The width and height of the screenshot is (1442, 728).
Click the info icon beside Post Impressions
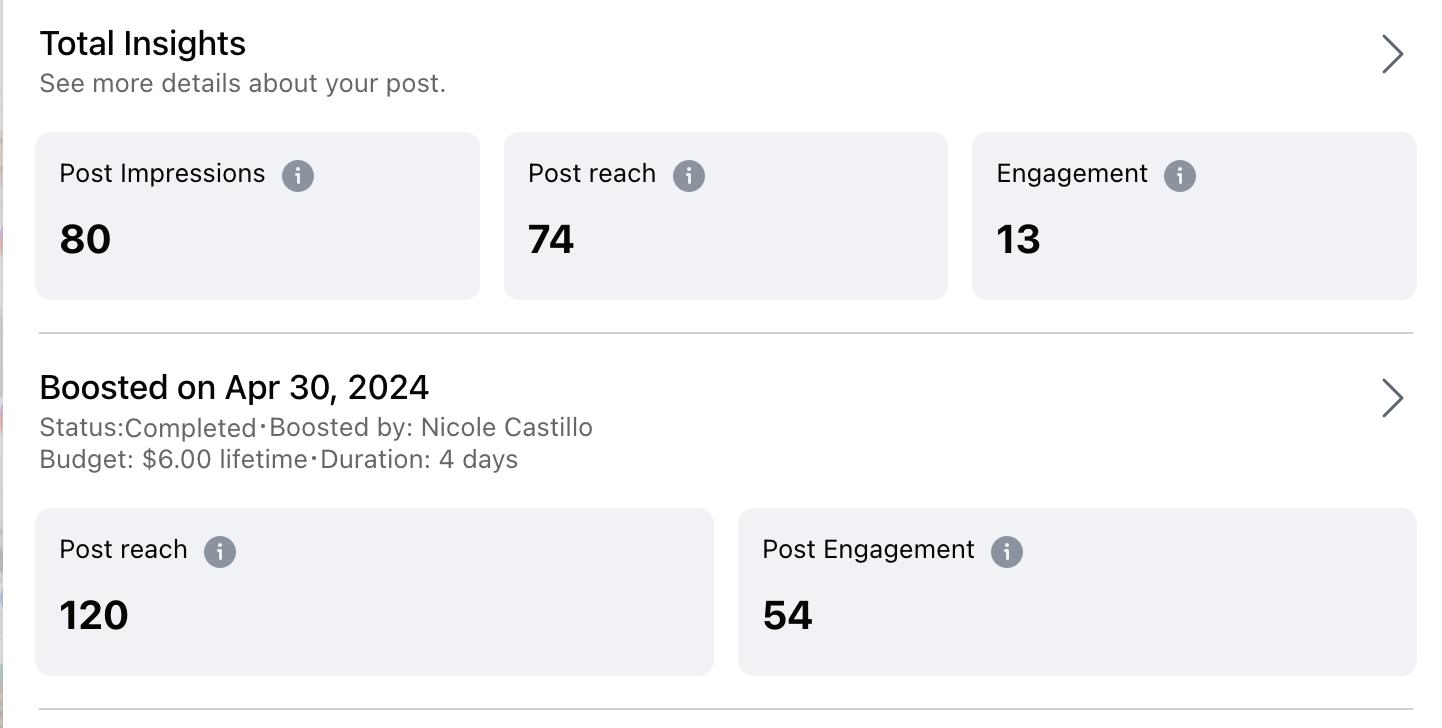point(298,176)
